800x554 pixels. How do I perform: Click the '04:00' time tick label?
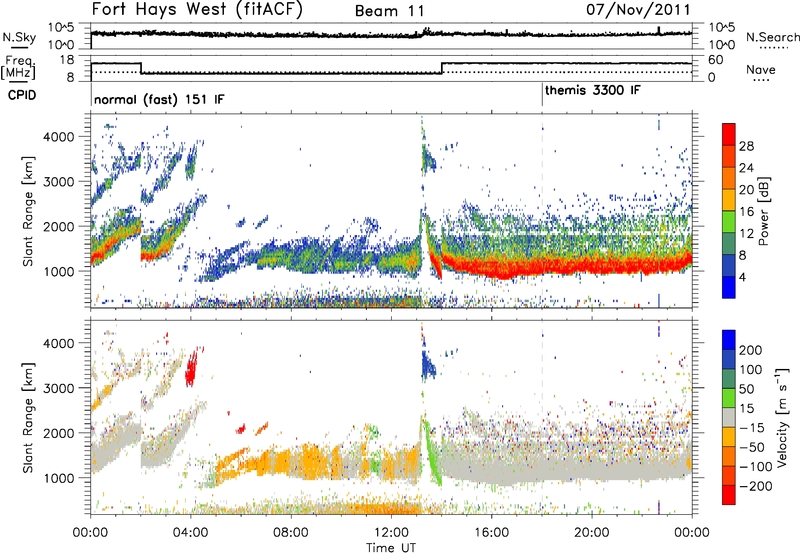coord(191,533)
